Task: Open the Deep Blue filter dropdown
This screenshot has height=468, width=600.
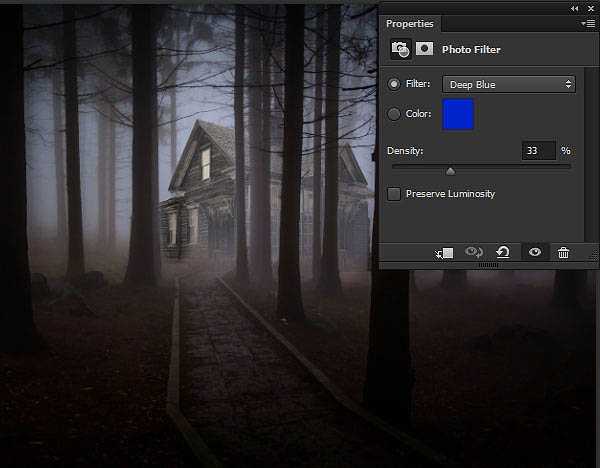Action: (508, 84)
